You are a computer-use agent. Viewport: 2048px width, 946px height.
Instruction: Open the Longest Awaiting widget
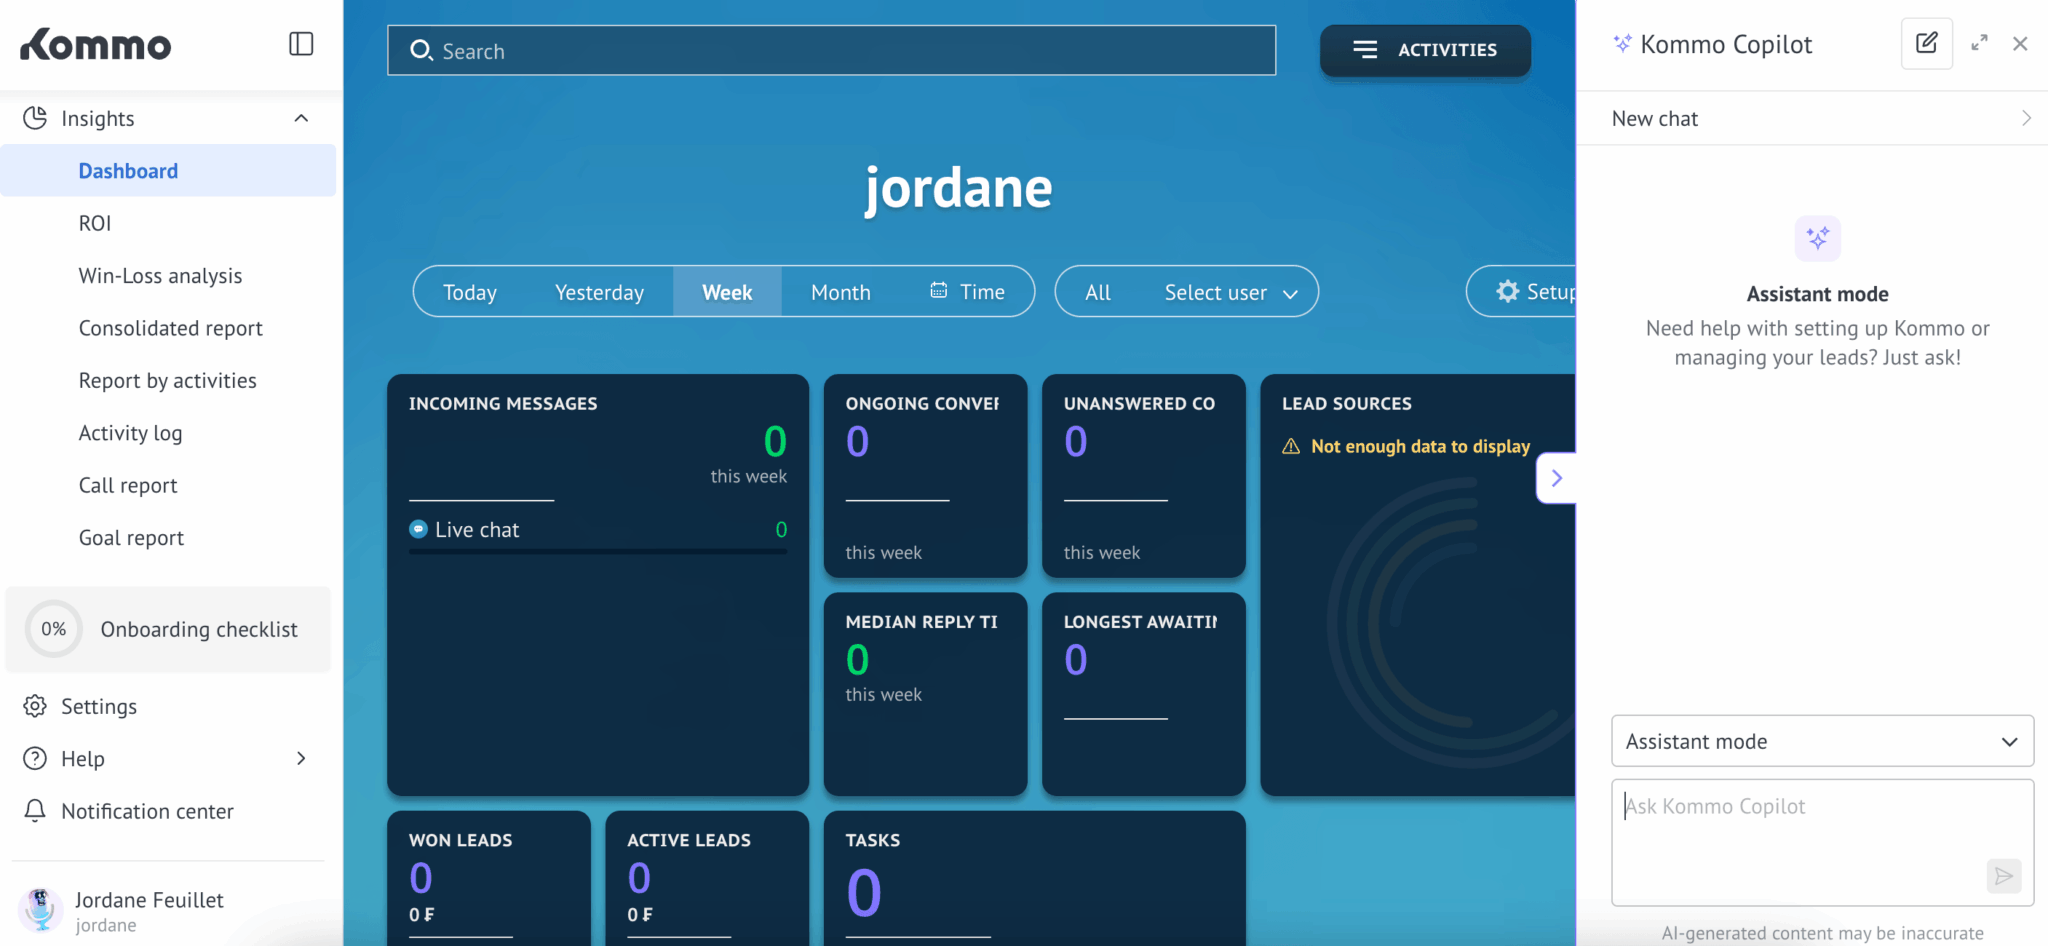[x=1144, y=694]
